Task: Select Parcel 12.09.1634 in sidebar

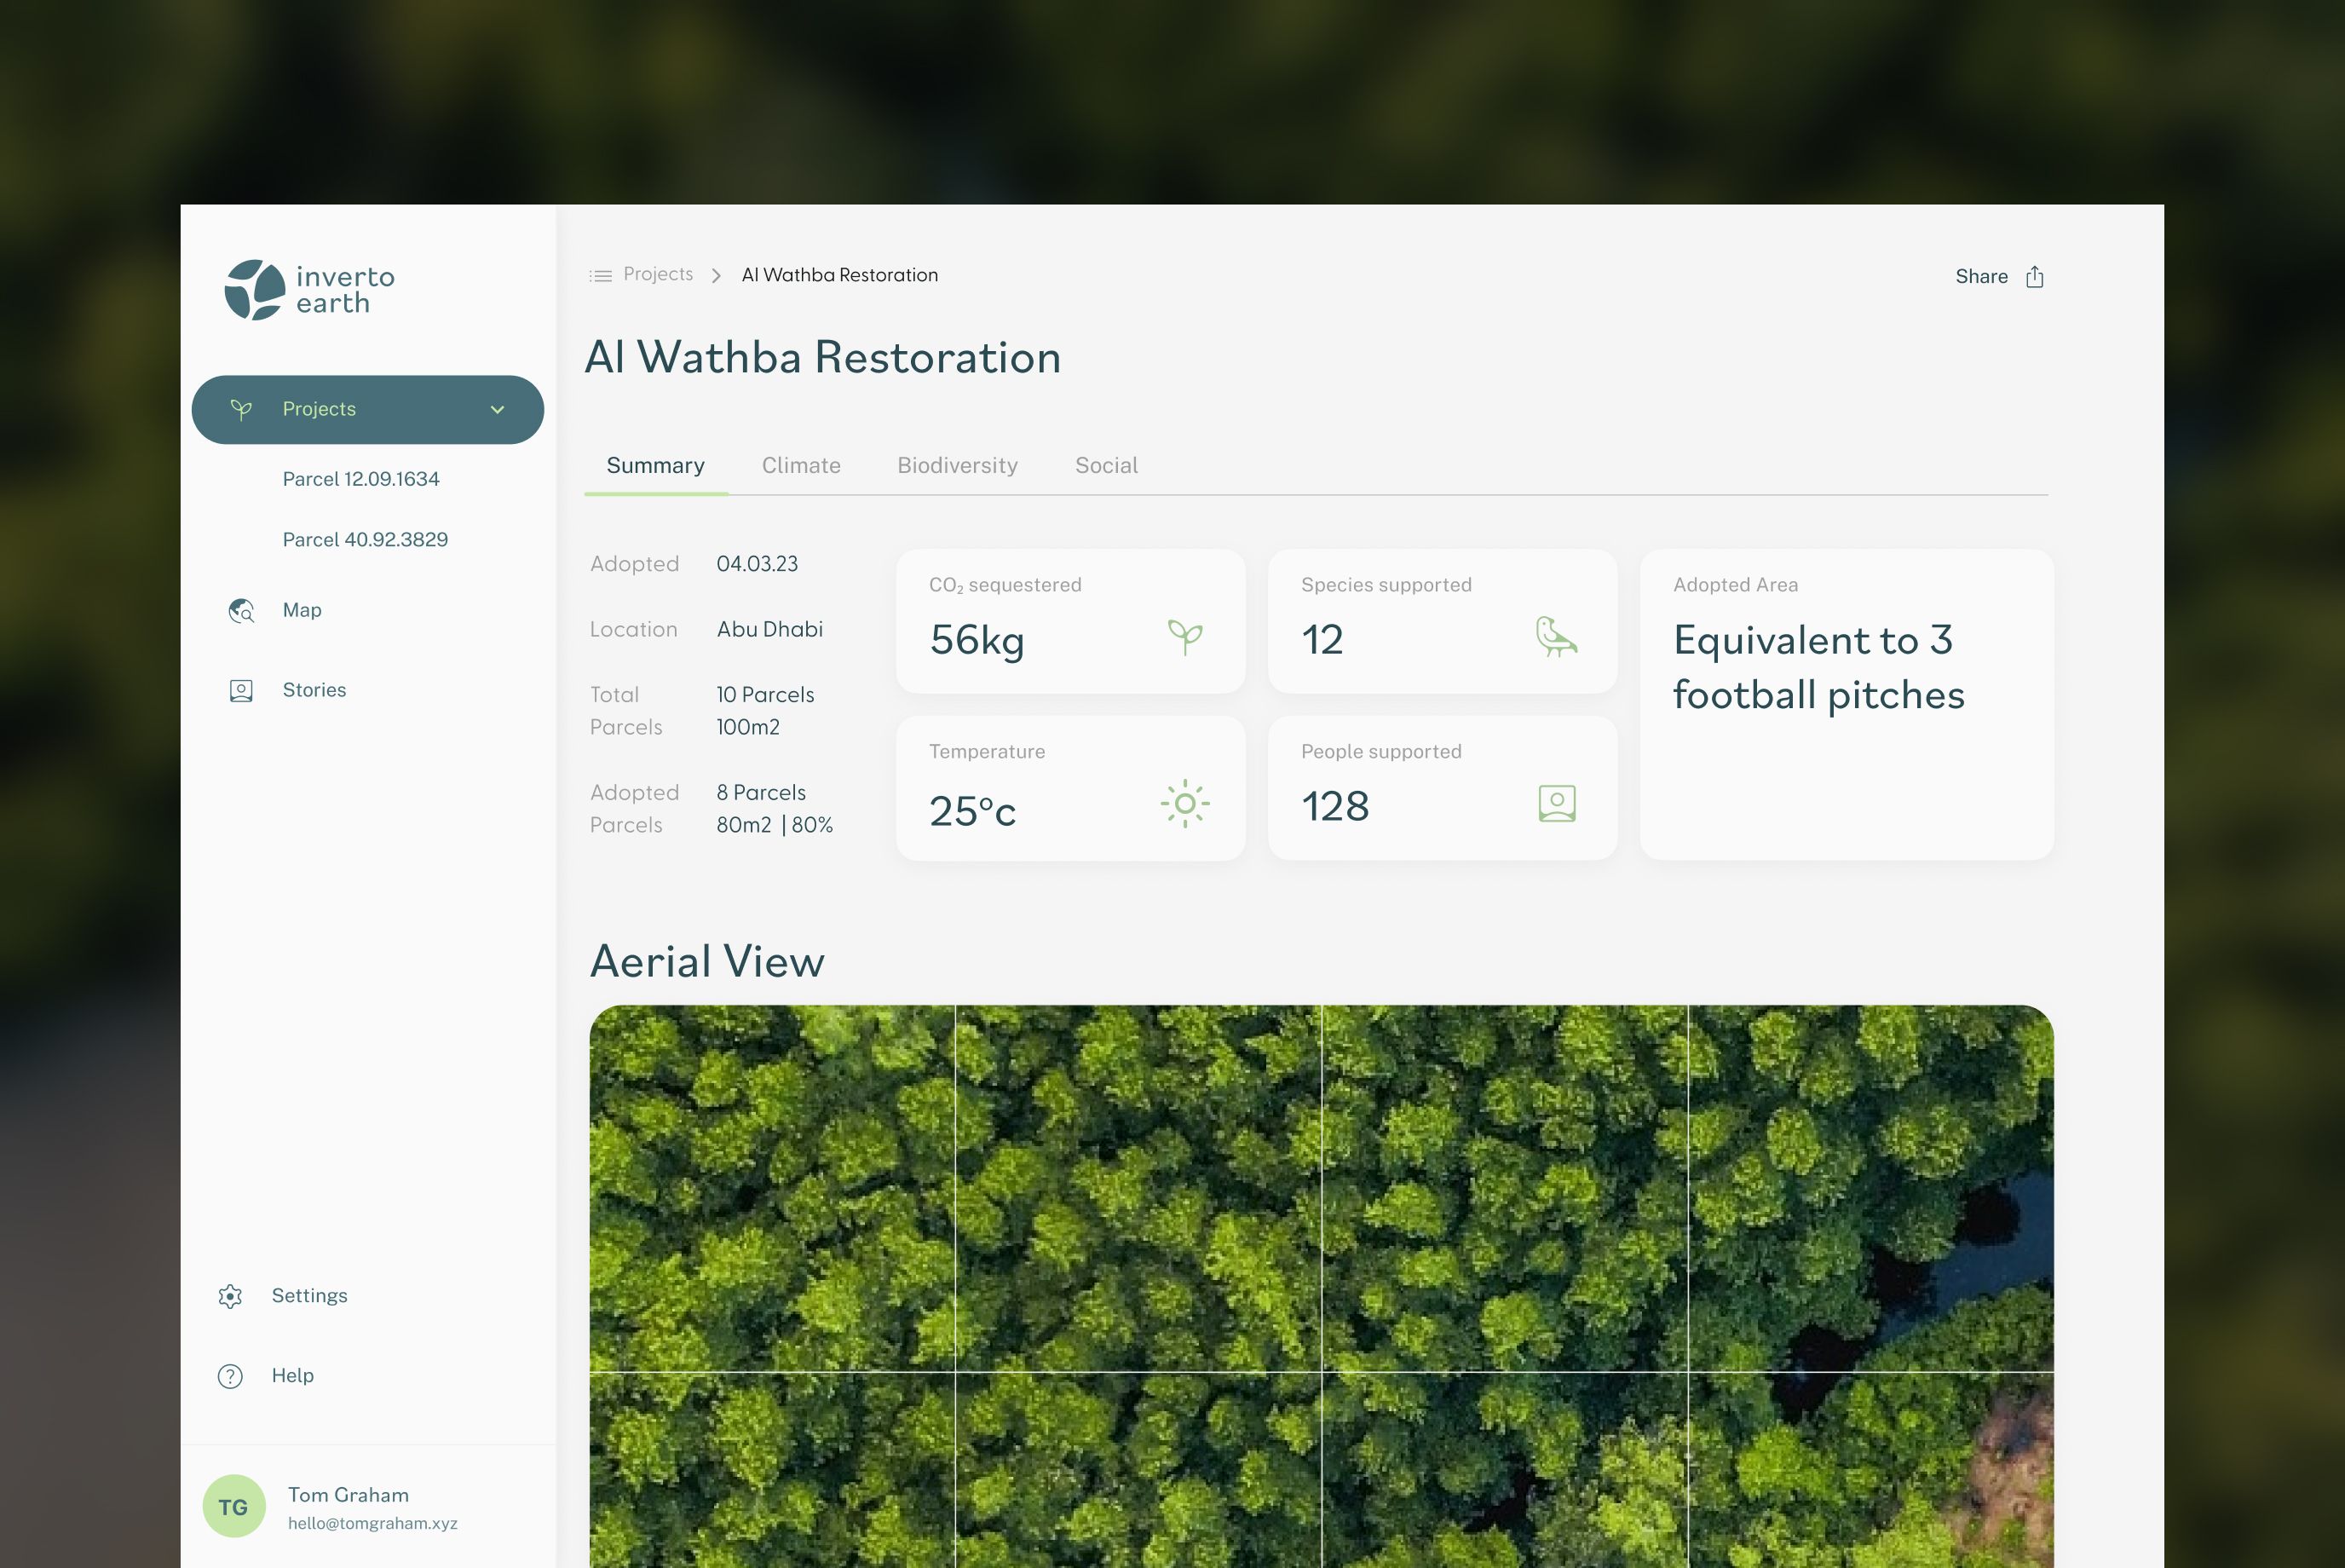Action: 361,479
